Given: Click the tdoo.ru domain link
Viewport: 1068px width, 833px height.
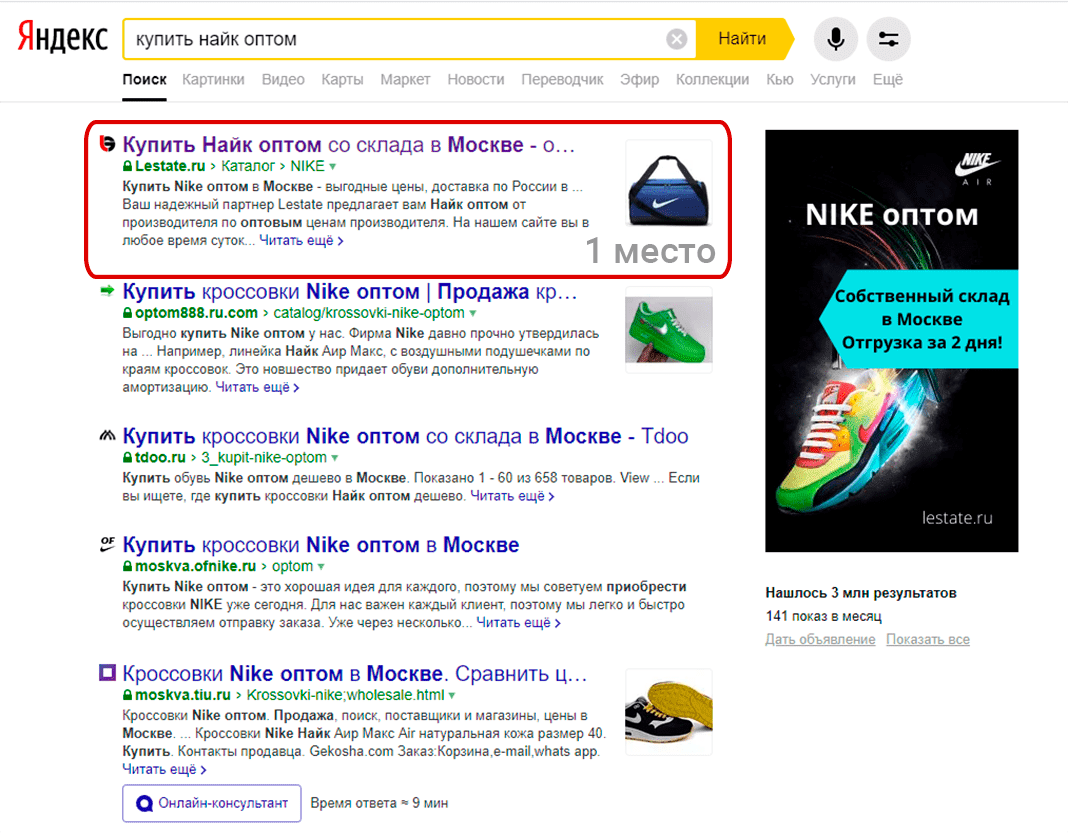Looking at the screenshot, I should click(160, 457).
